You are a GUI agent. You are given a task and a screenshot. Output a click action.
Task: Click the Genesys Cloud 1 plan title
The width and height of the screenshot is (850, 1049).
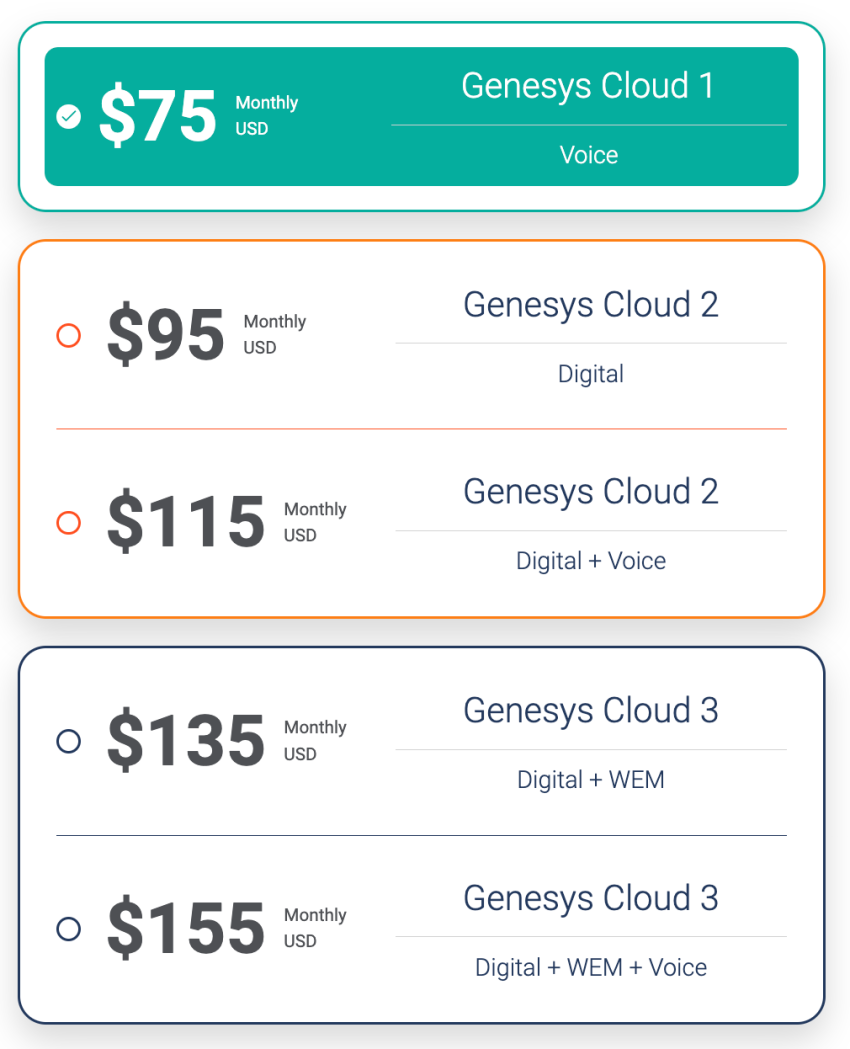[x=589, y=86]
